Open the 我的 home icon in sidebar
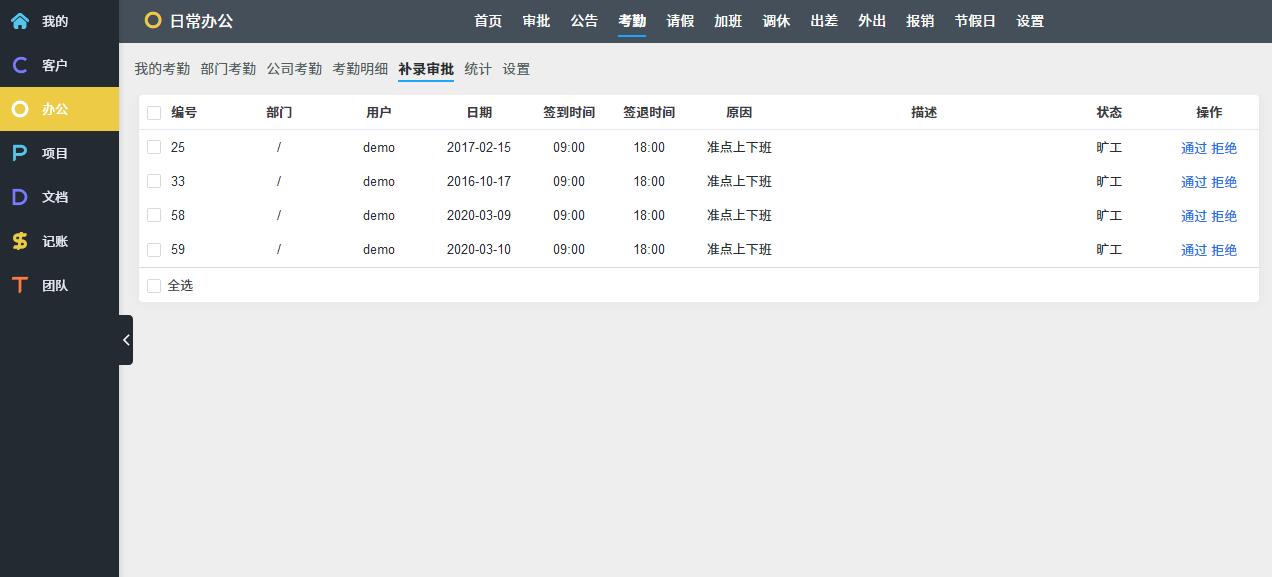Image resolution: width=1272 pixels, height=577 pixels. click(20, 21)
